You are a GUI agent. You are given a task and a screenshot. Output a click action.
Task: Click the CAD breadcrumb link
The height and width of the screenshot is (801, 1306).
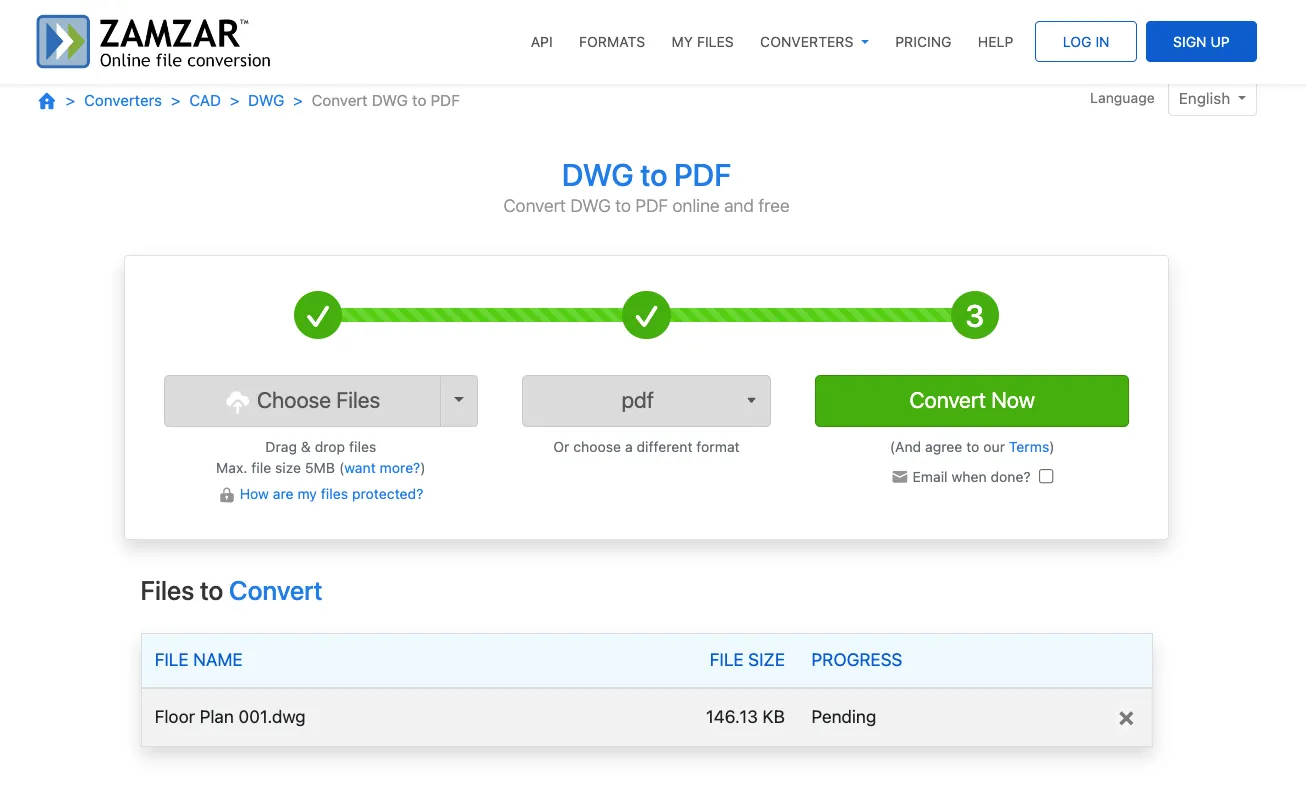(x=205, y=101)
